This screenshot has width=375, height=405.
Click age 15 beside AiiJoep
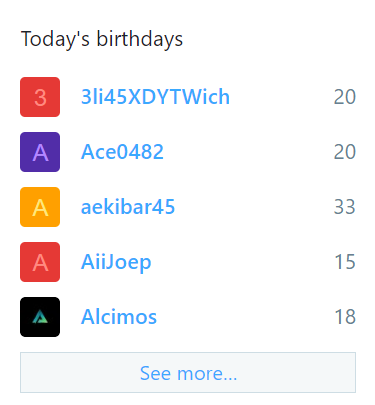pos(345,262)
